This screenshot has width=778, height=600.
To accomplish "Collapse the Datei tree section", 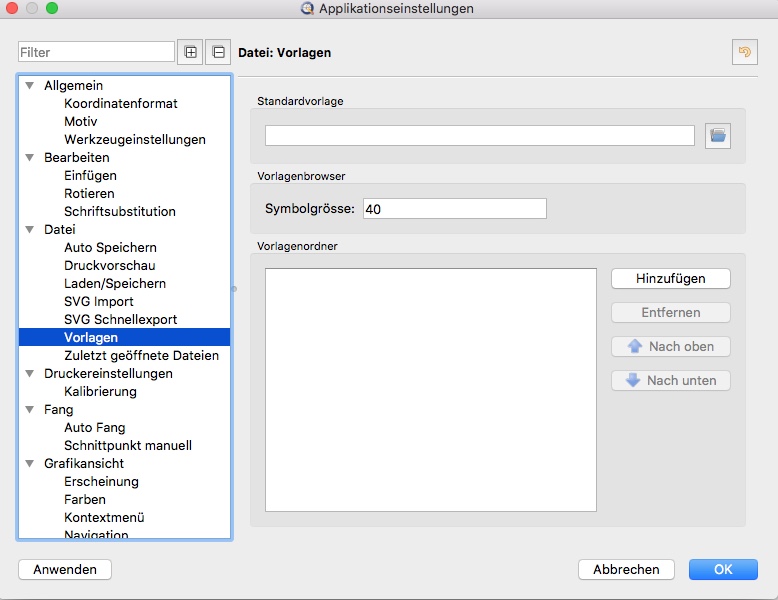I will 30,229.
